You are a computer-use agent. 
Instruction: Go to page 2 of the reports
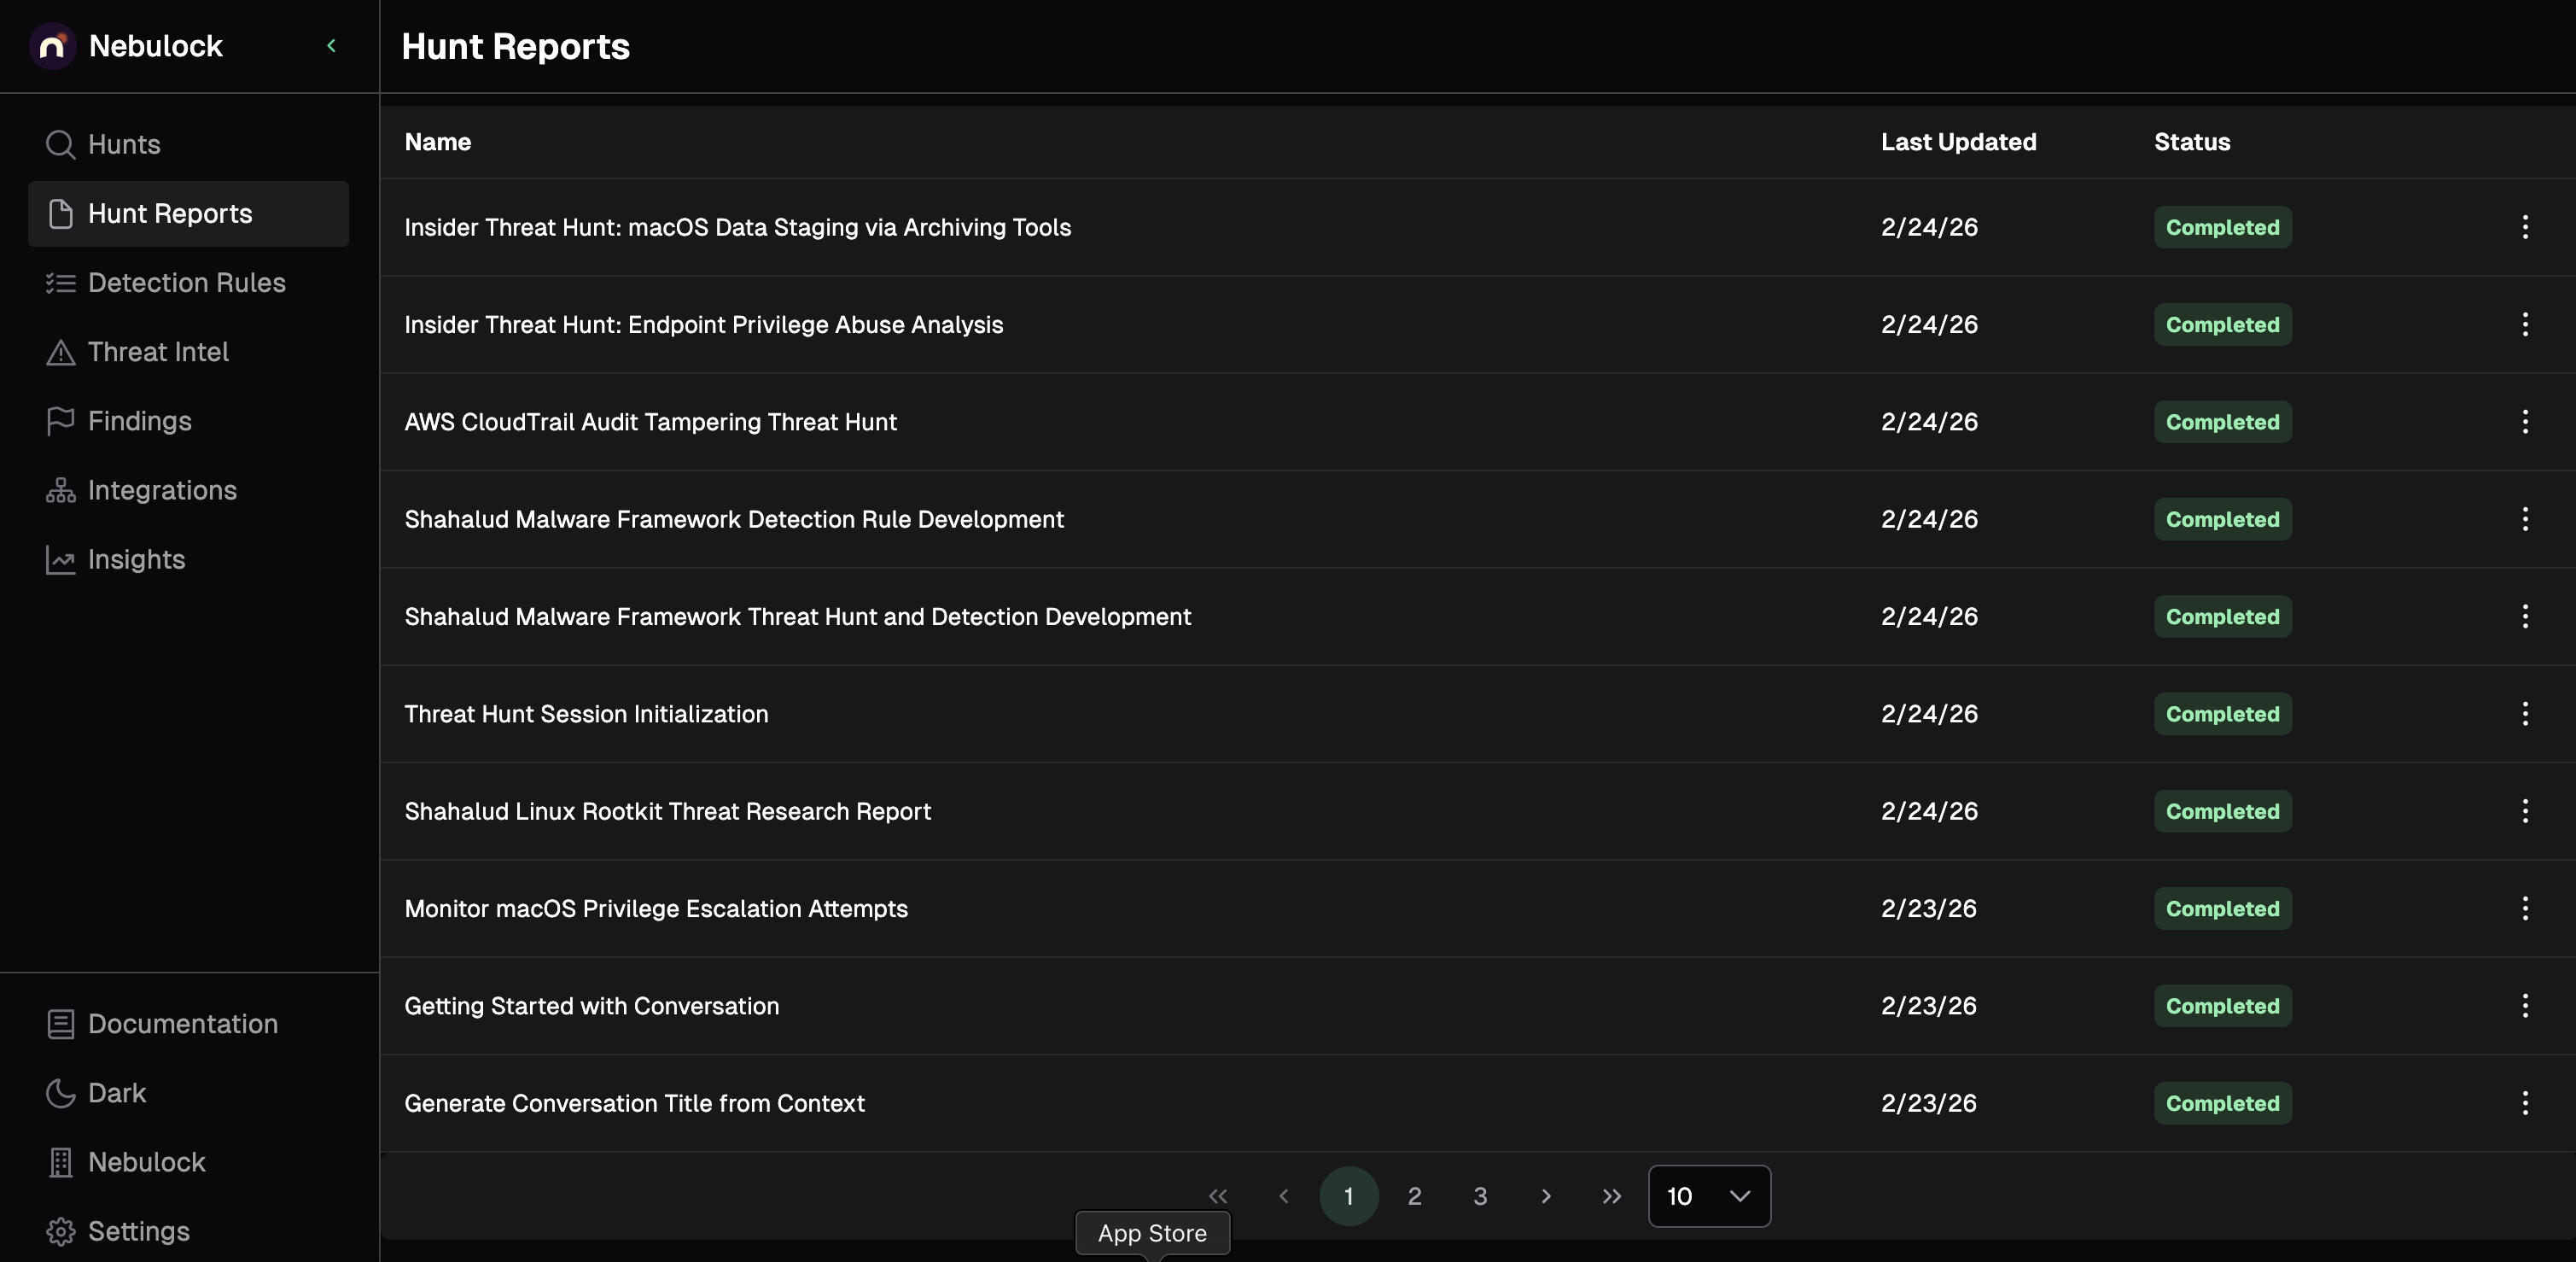(x=1414, y=1196)
